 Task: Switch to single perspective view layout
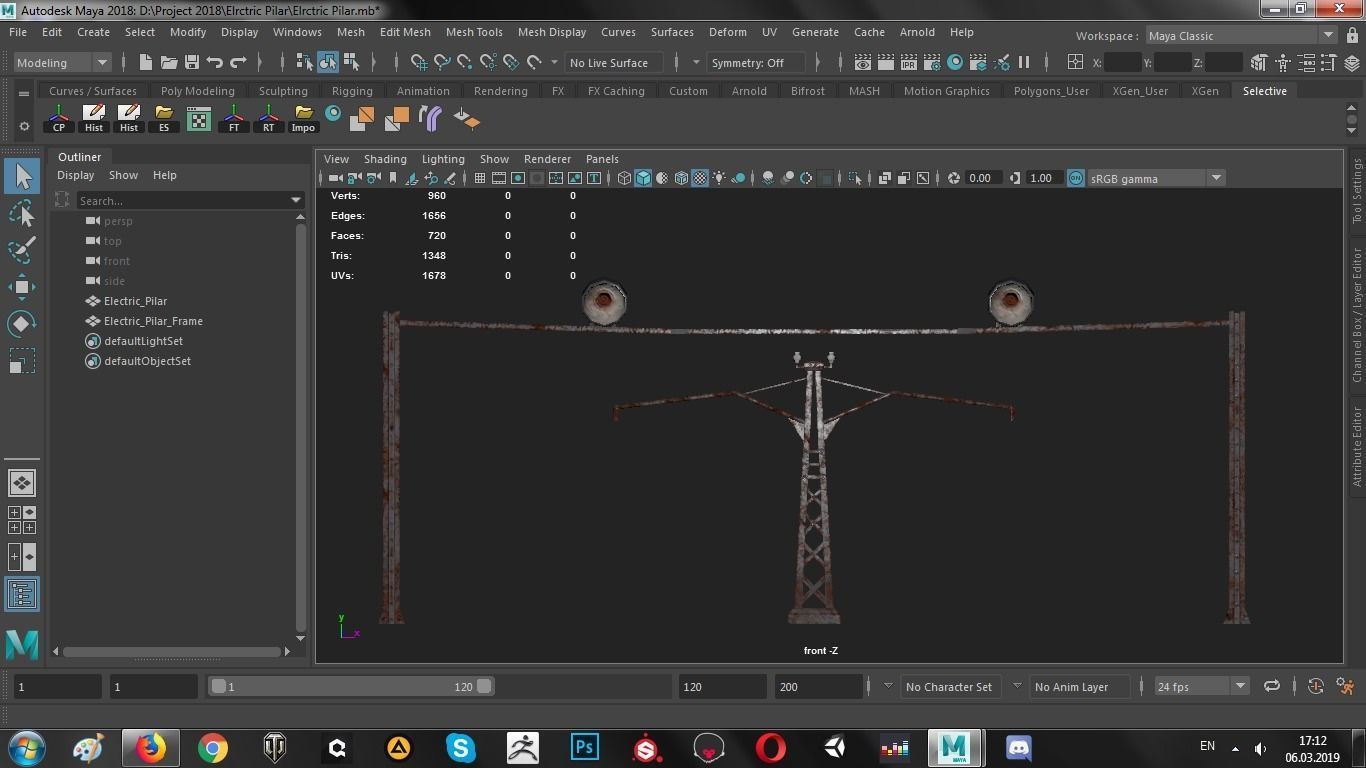pos(22,483)
